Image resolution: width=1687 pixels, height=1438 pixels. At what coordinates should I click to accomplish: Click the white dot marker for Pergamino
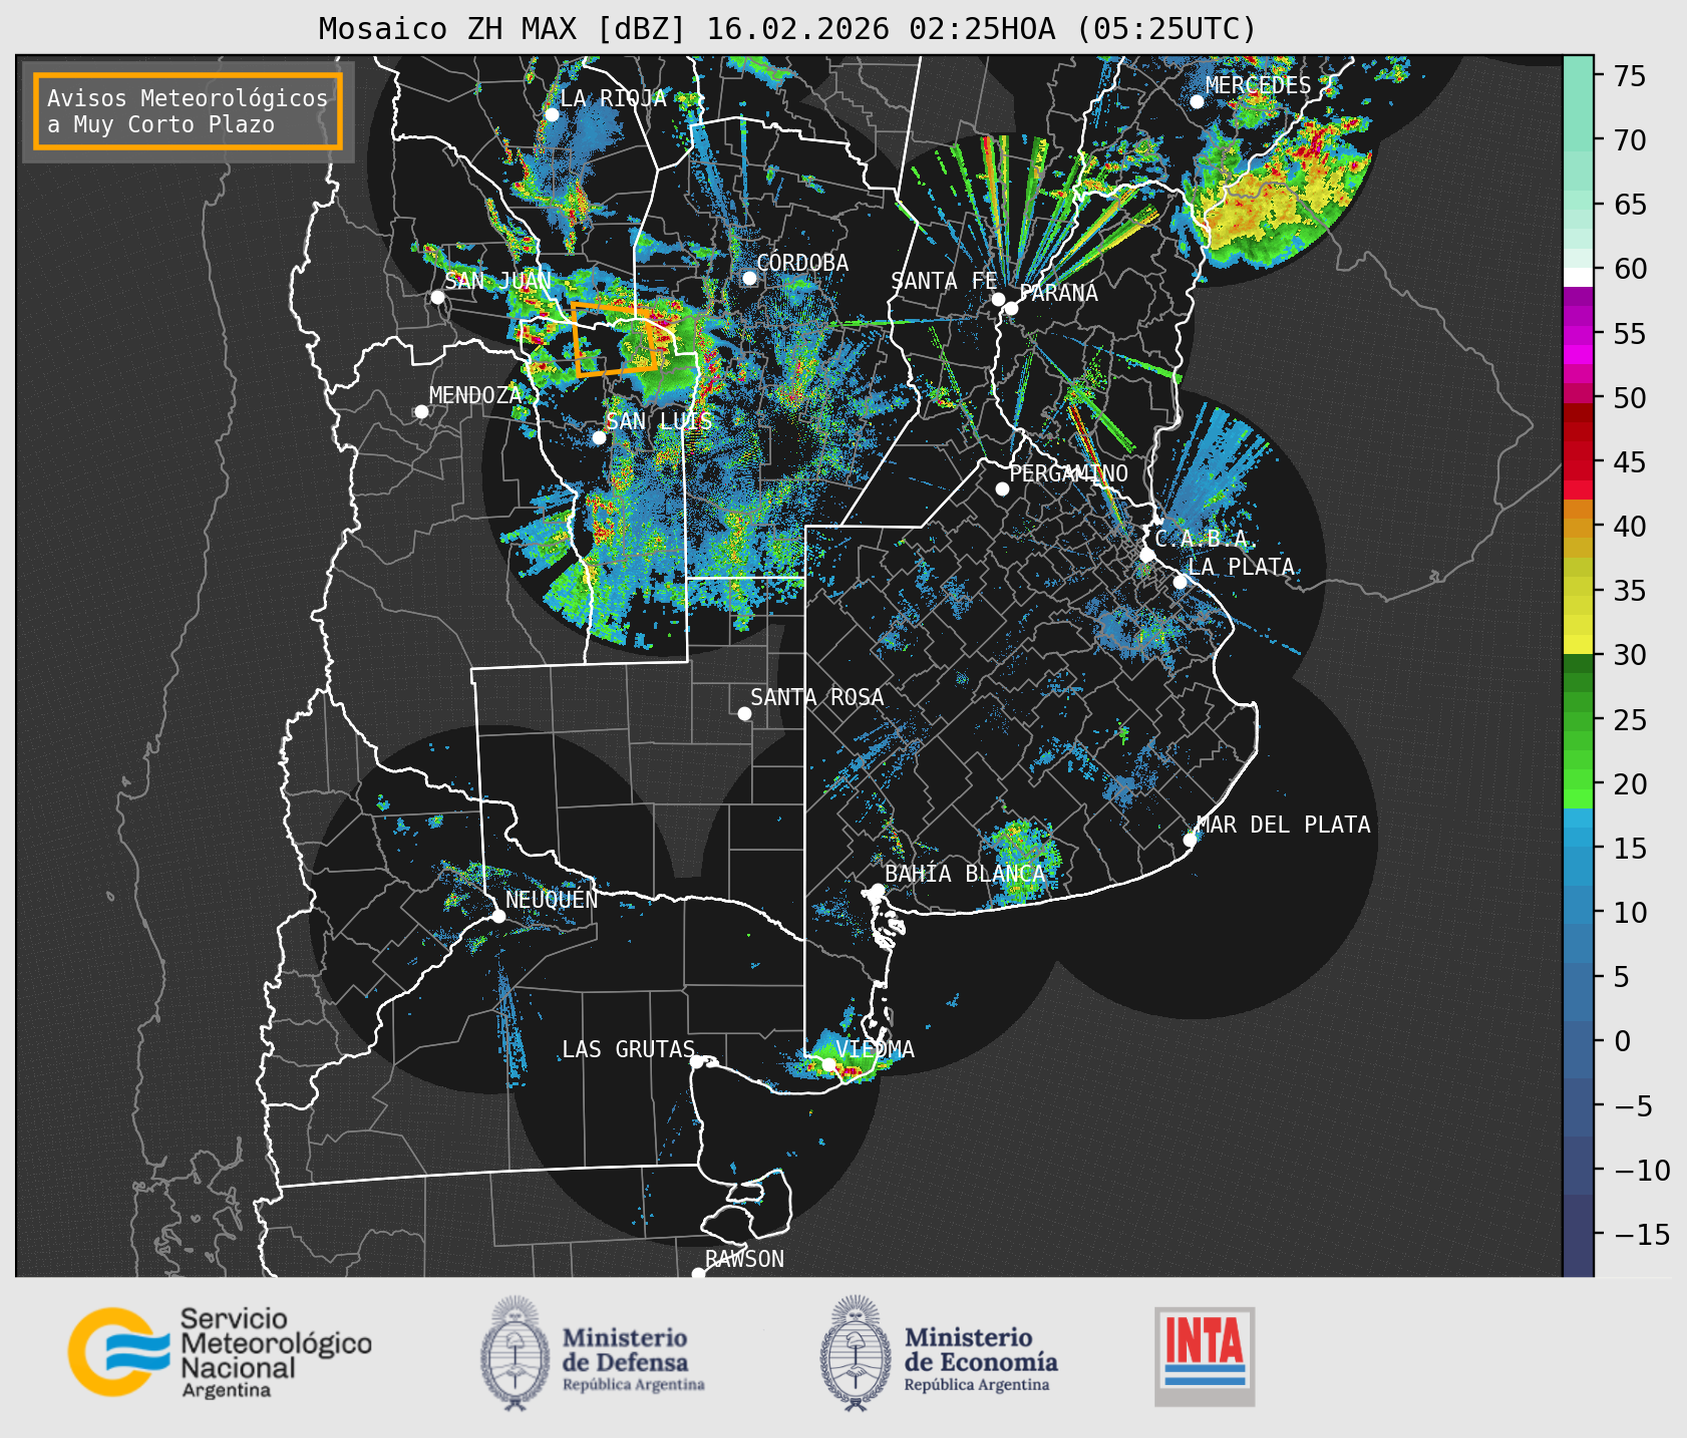click(1002, 489)
